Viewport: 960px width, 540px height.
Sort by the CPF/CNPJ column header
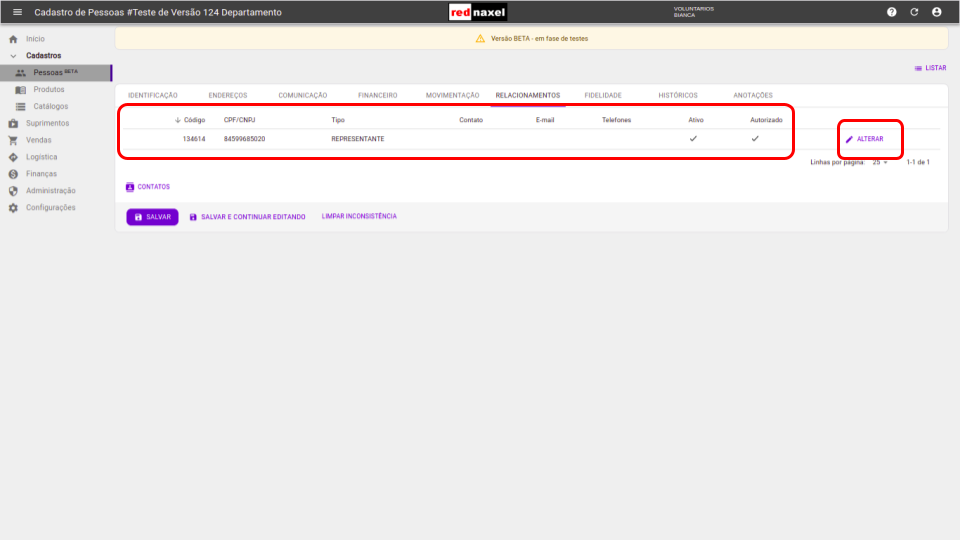239,120
